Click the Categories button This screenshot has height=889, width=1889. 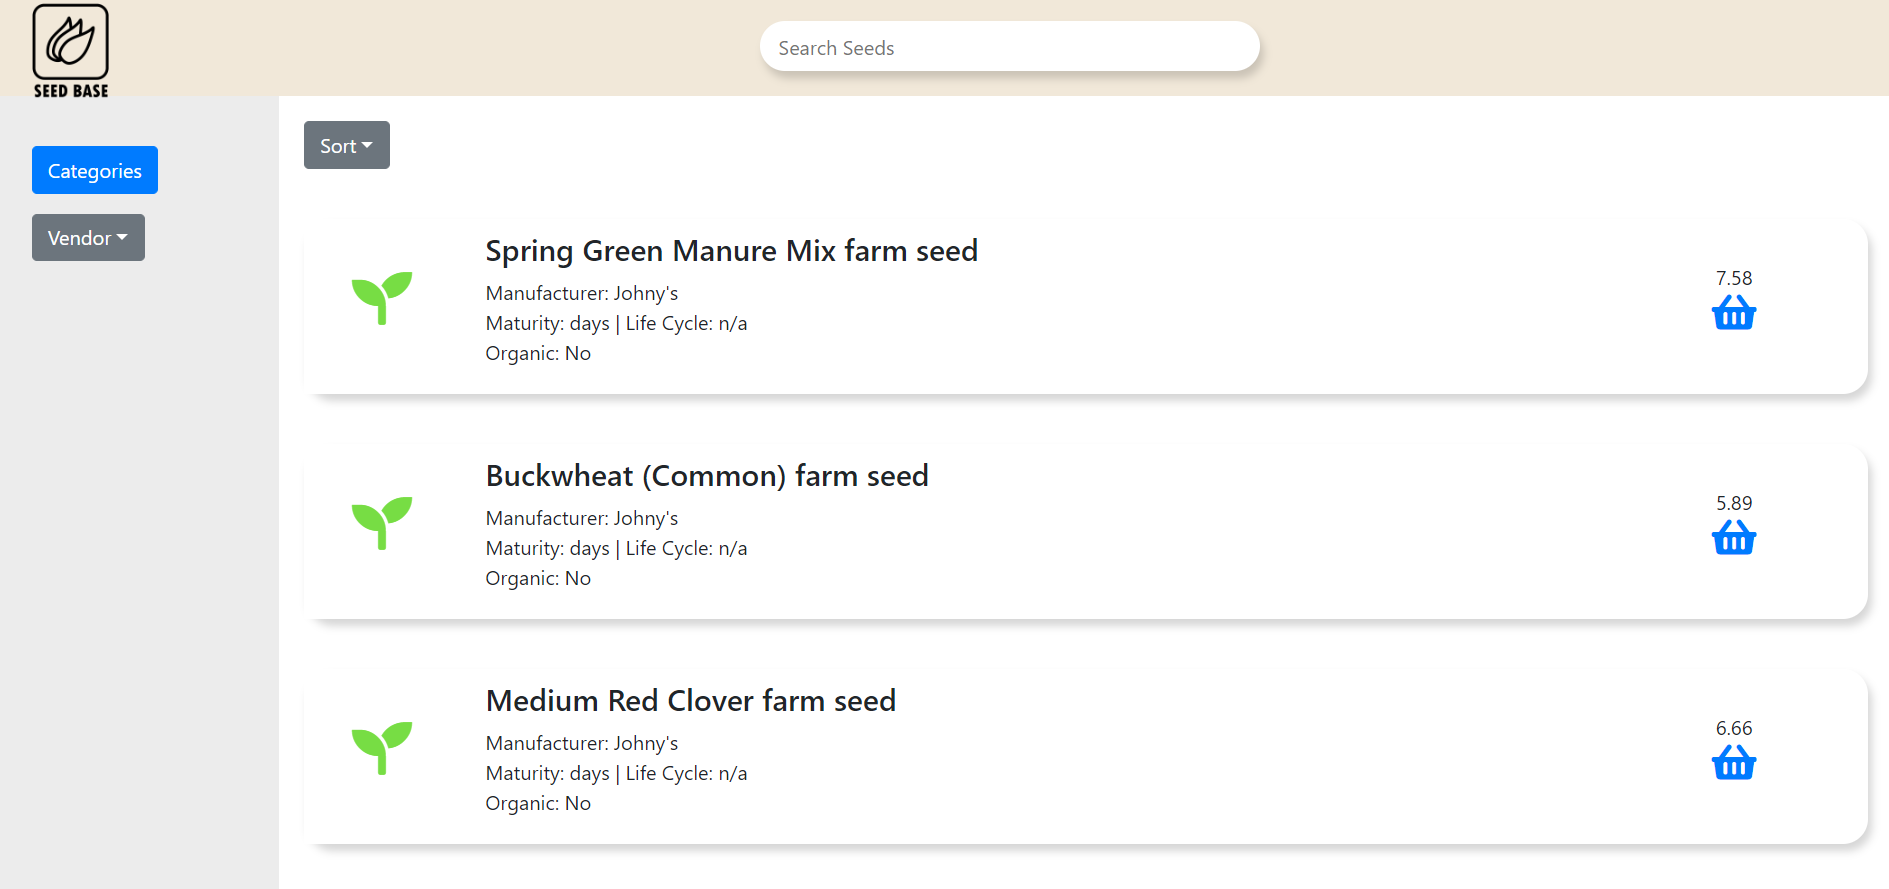click(95, 171)
